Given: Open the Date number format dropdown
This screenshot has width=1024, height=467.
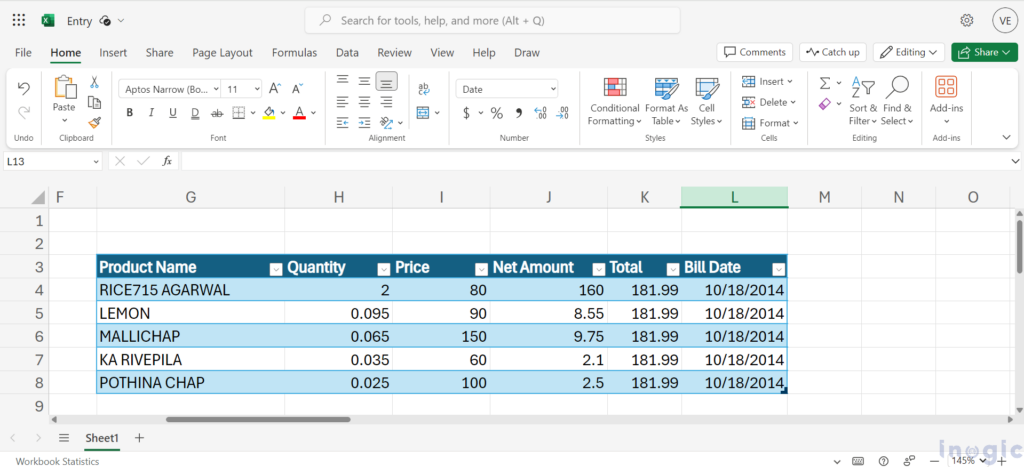Looking at the screenshot, I should point(551,89).
